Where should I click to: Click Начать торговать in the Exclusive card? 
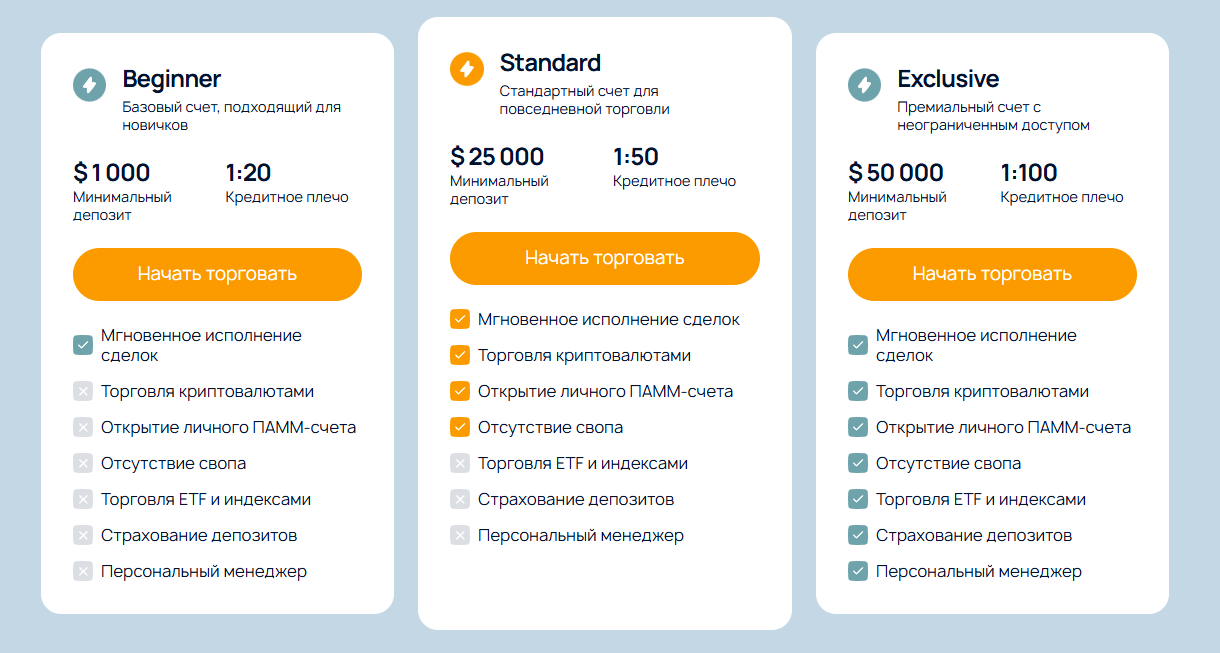coord(992,274)
